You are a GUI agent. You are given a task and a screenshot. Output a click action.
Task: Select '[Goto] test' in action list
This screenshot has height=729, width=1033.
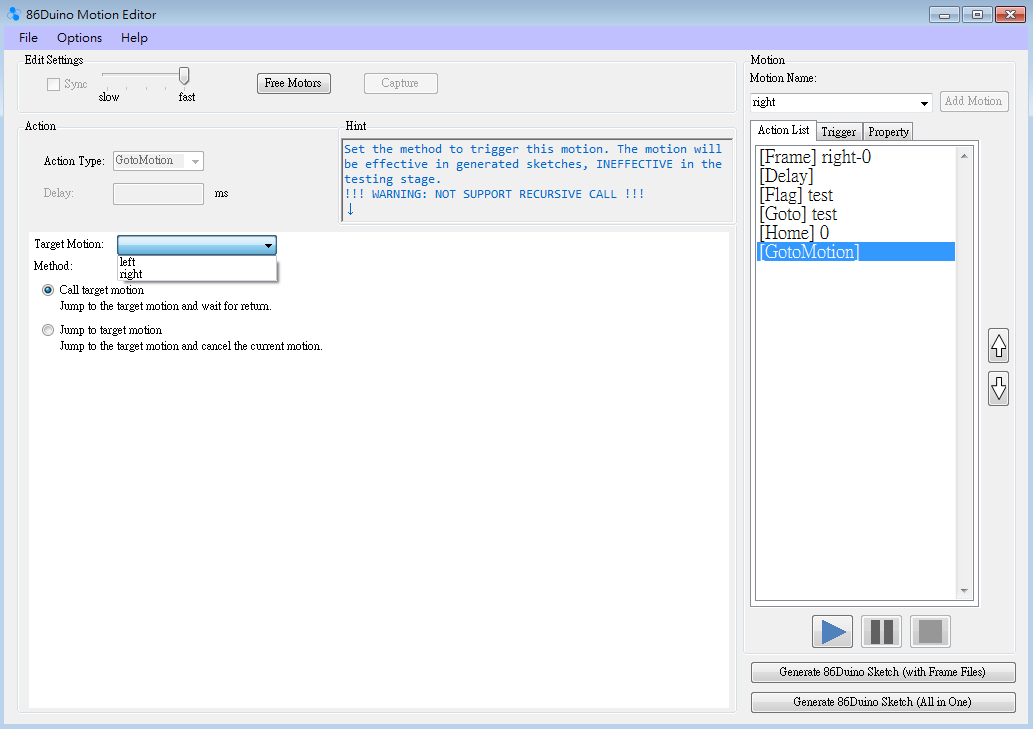pos(856,214)
